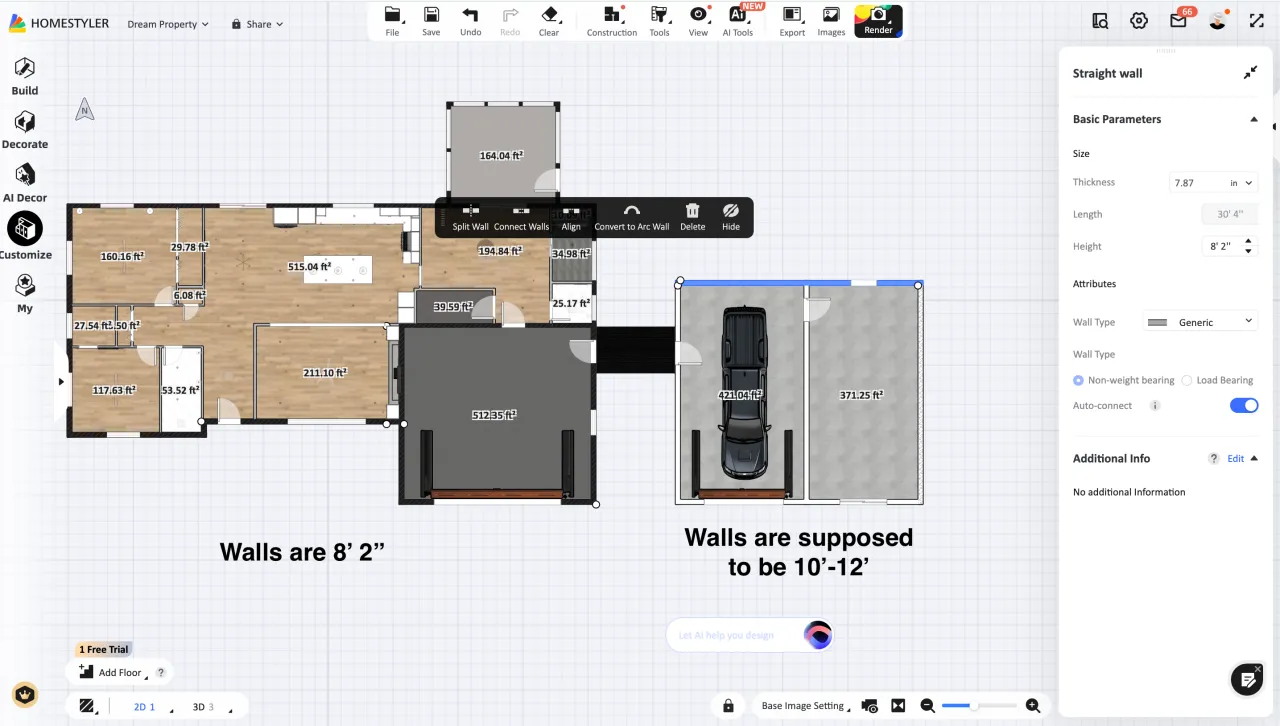
Task: Select Load Bearing radio option
Action: click(x=1187, y=380)
